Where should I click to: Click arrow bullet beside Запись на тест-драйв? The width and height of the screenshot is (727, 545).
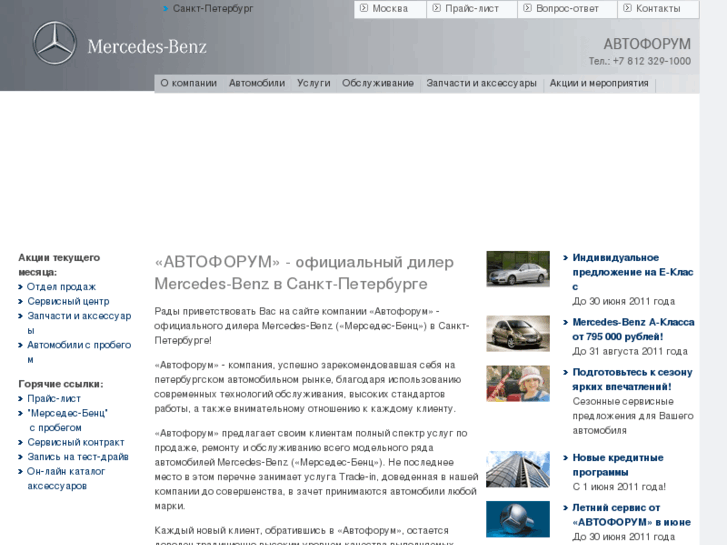20,457
